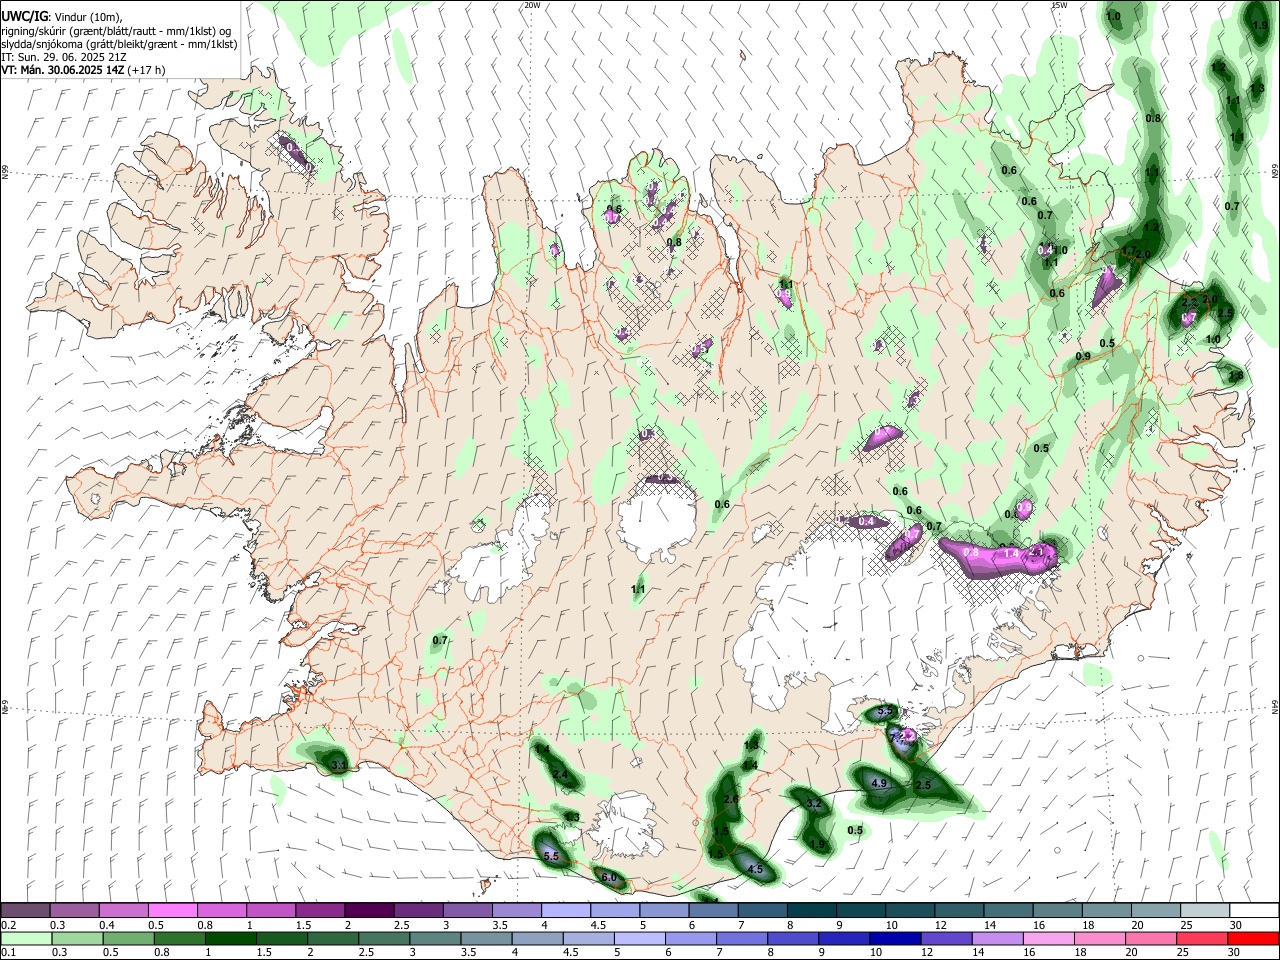This screenshot has height=960, width=1280.
Task: Click the '2.6' precipitation value on the map
Action: tap(731, 800)
